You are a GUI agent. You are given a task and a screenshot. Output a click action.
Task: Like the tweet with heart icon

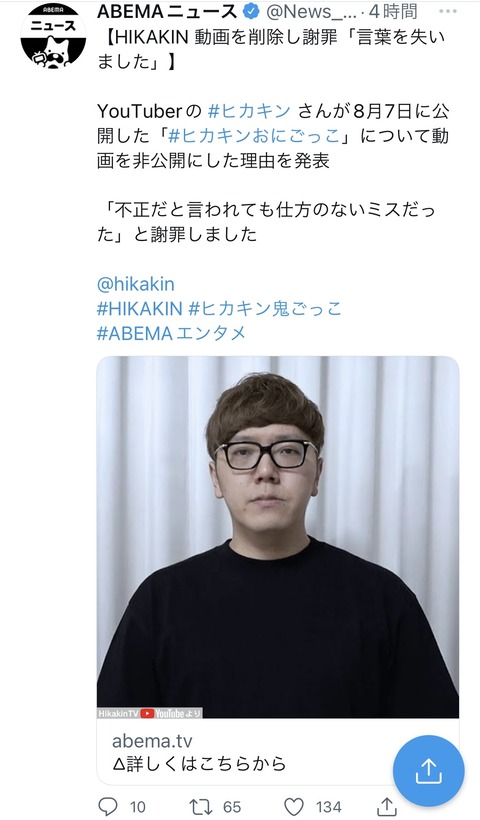(294, 806)
